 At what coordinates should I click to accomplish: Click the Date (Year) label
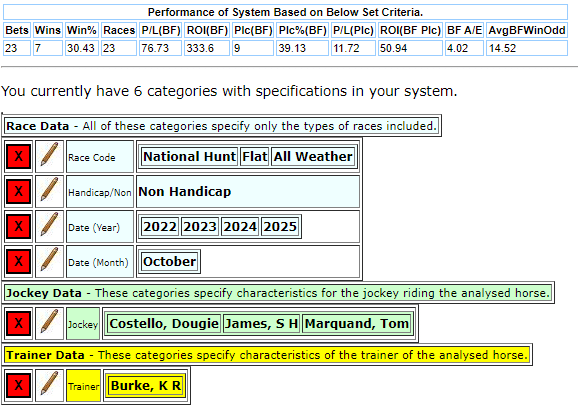point(100,227)
